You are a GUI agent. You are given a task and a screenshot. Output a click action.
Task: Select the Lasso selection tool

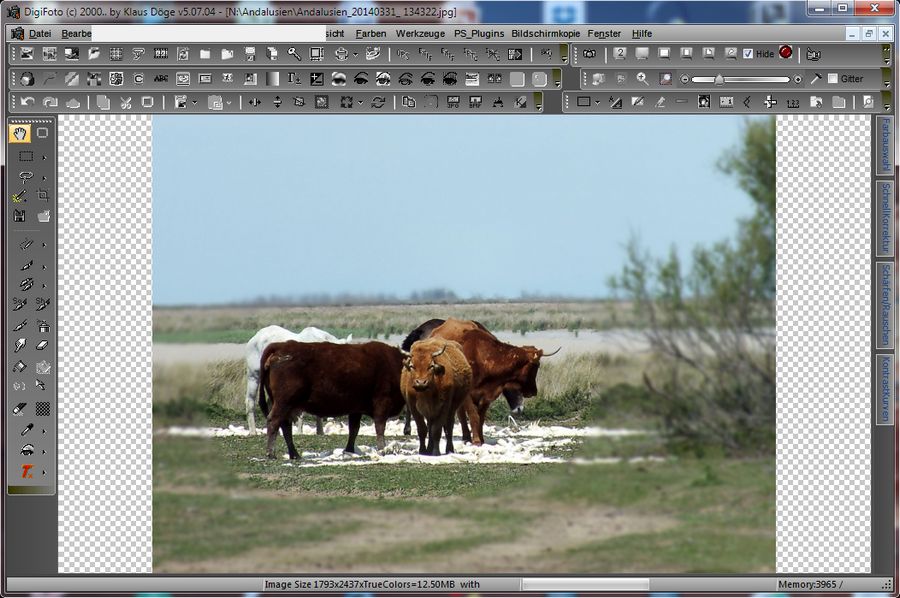26,177
